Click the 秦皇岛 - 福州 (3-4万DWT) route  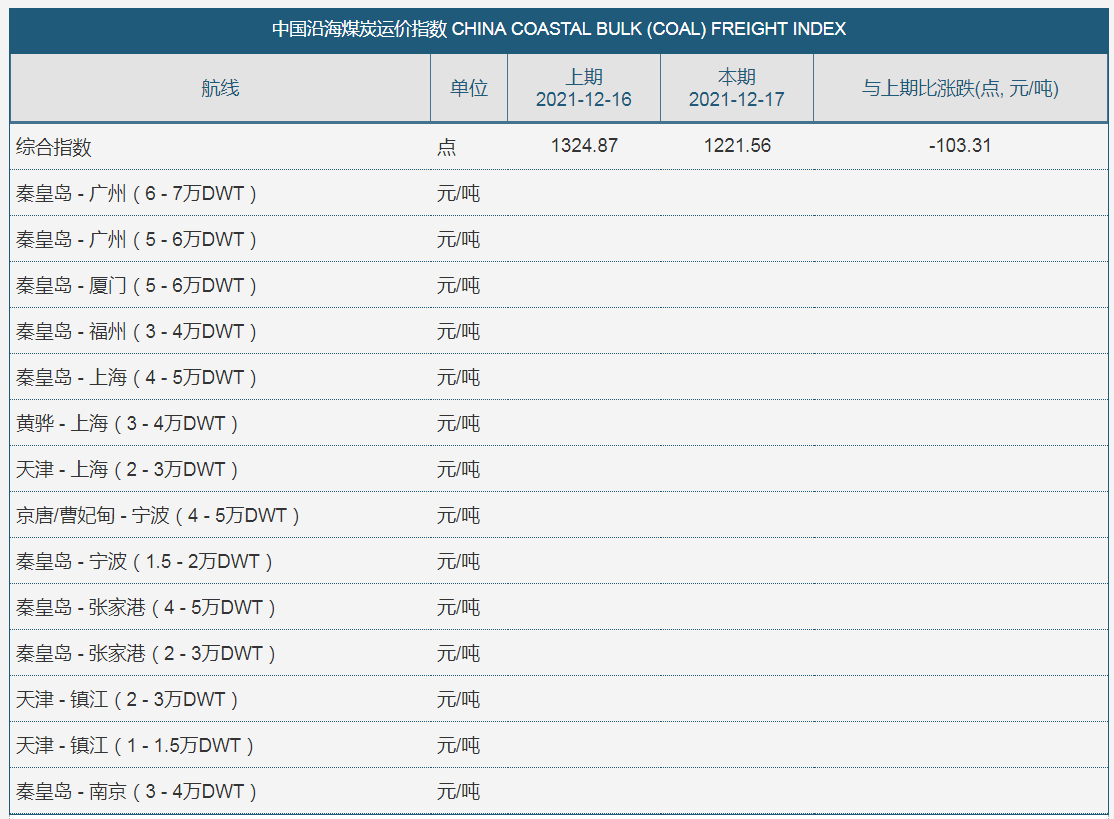tap(137, 331)
